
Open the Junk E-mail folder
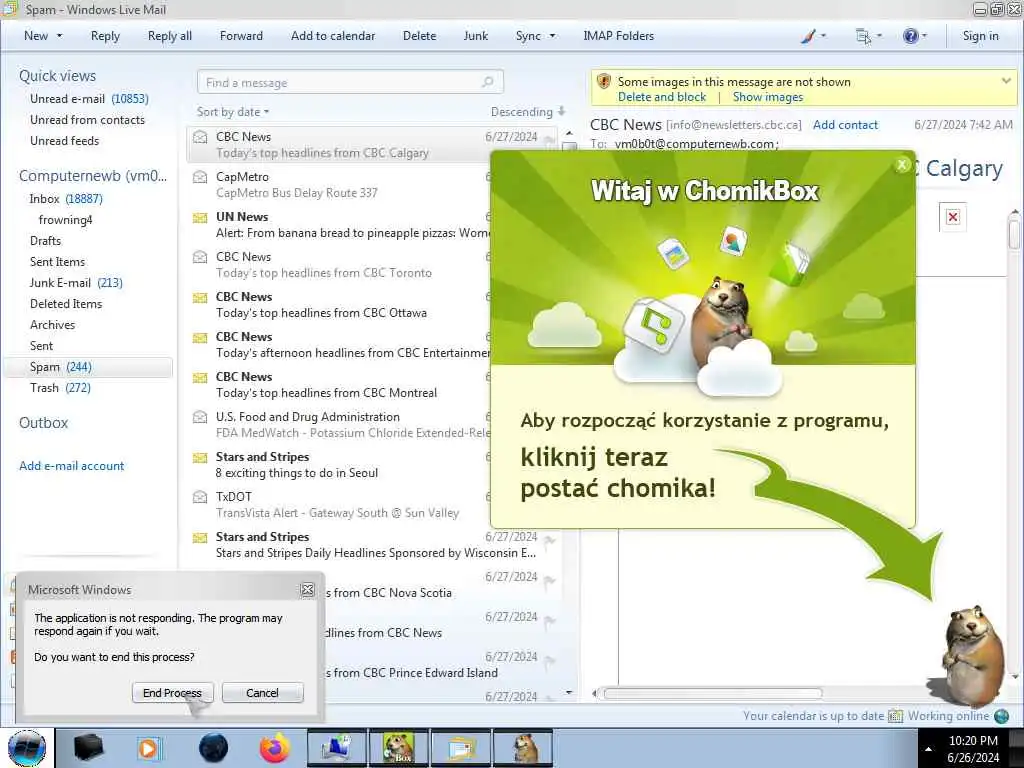[x=76, y=283]
